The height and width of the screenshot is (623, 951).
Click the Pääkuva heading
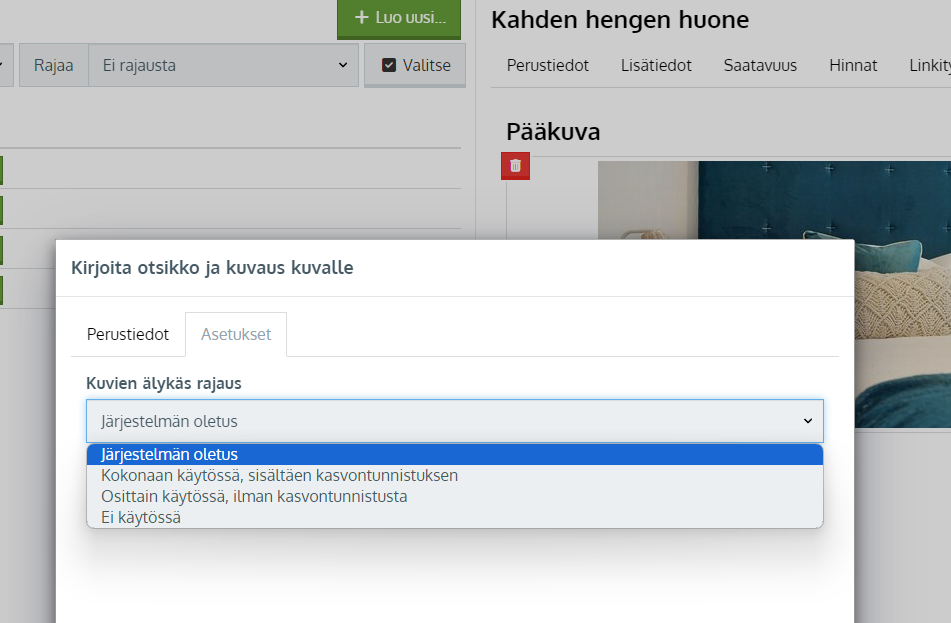[553, 132]
